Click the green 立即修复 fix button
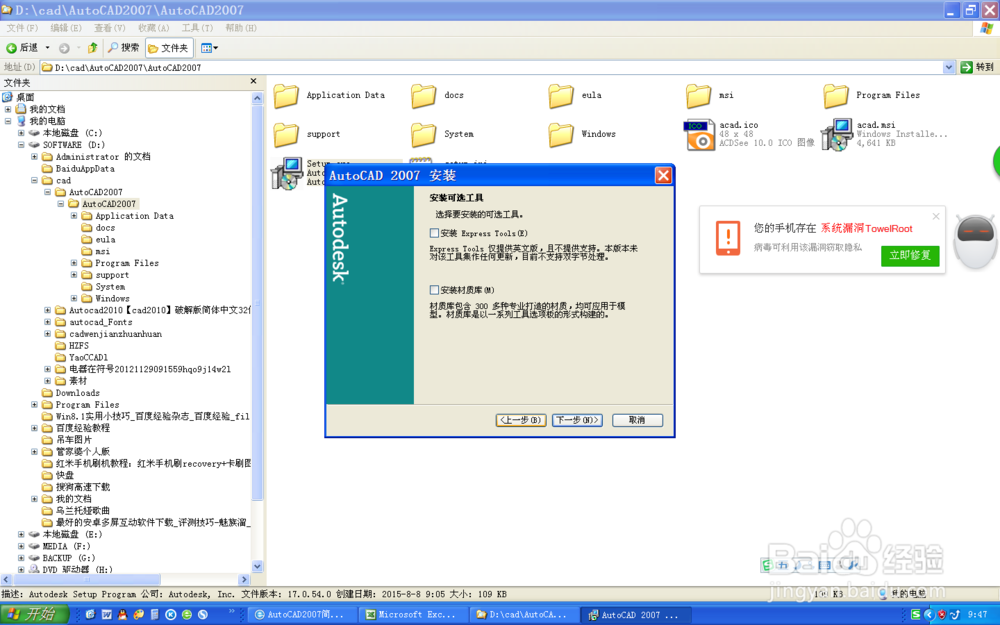 pos(910,256)
